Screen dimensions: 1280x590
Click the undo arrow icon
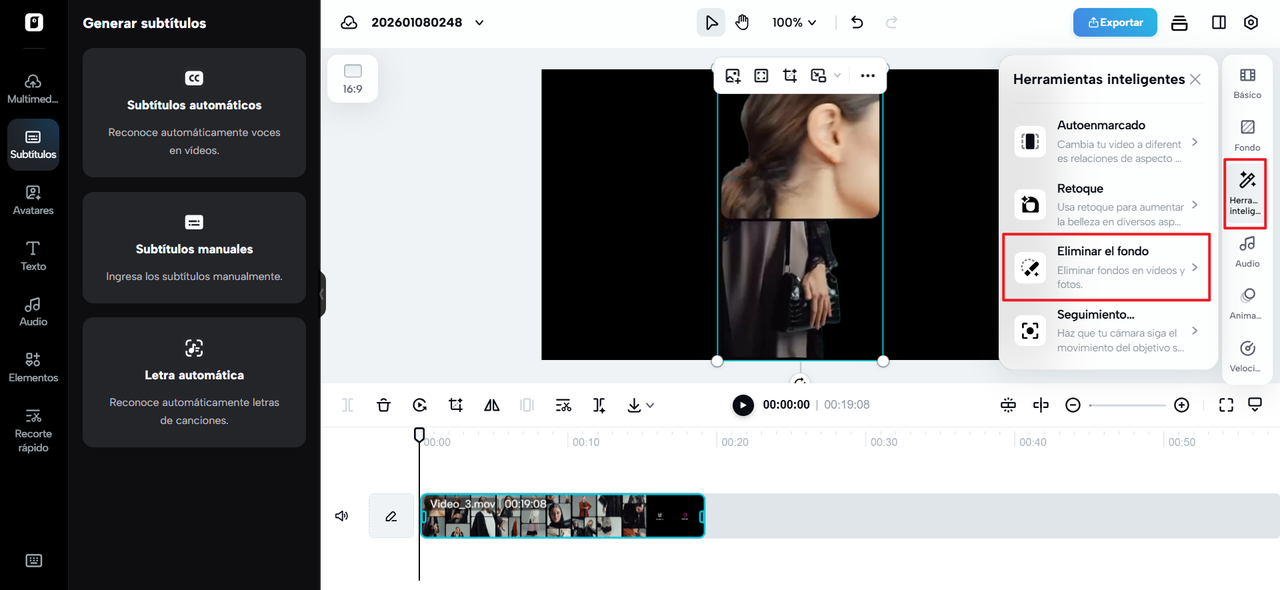coord(857,22)
